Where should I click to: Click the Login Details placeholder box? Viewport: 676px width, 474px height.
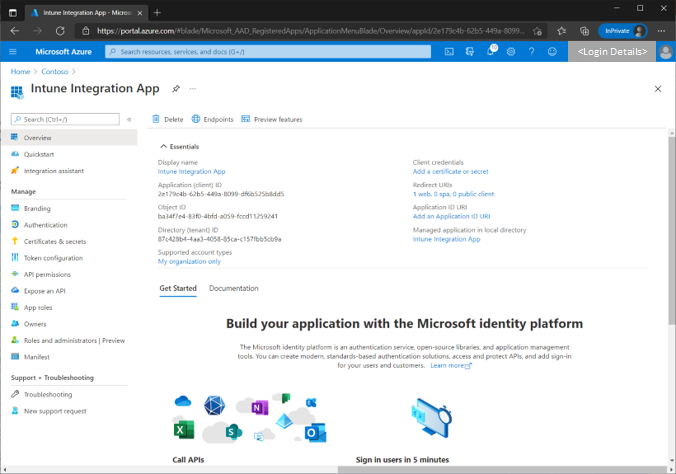[612, 52]
